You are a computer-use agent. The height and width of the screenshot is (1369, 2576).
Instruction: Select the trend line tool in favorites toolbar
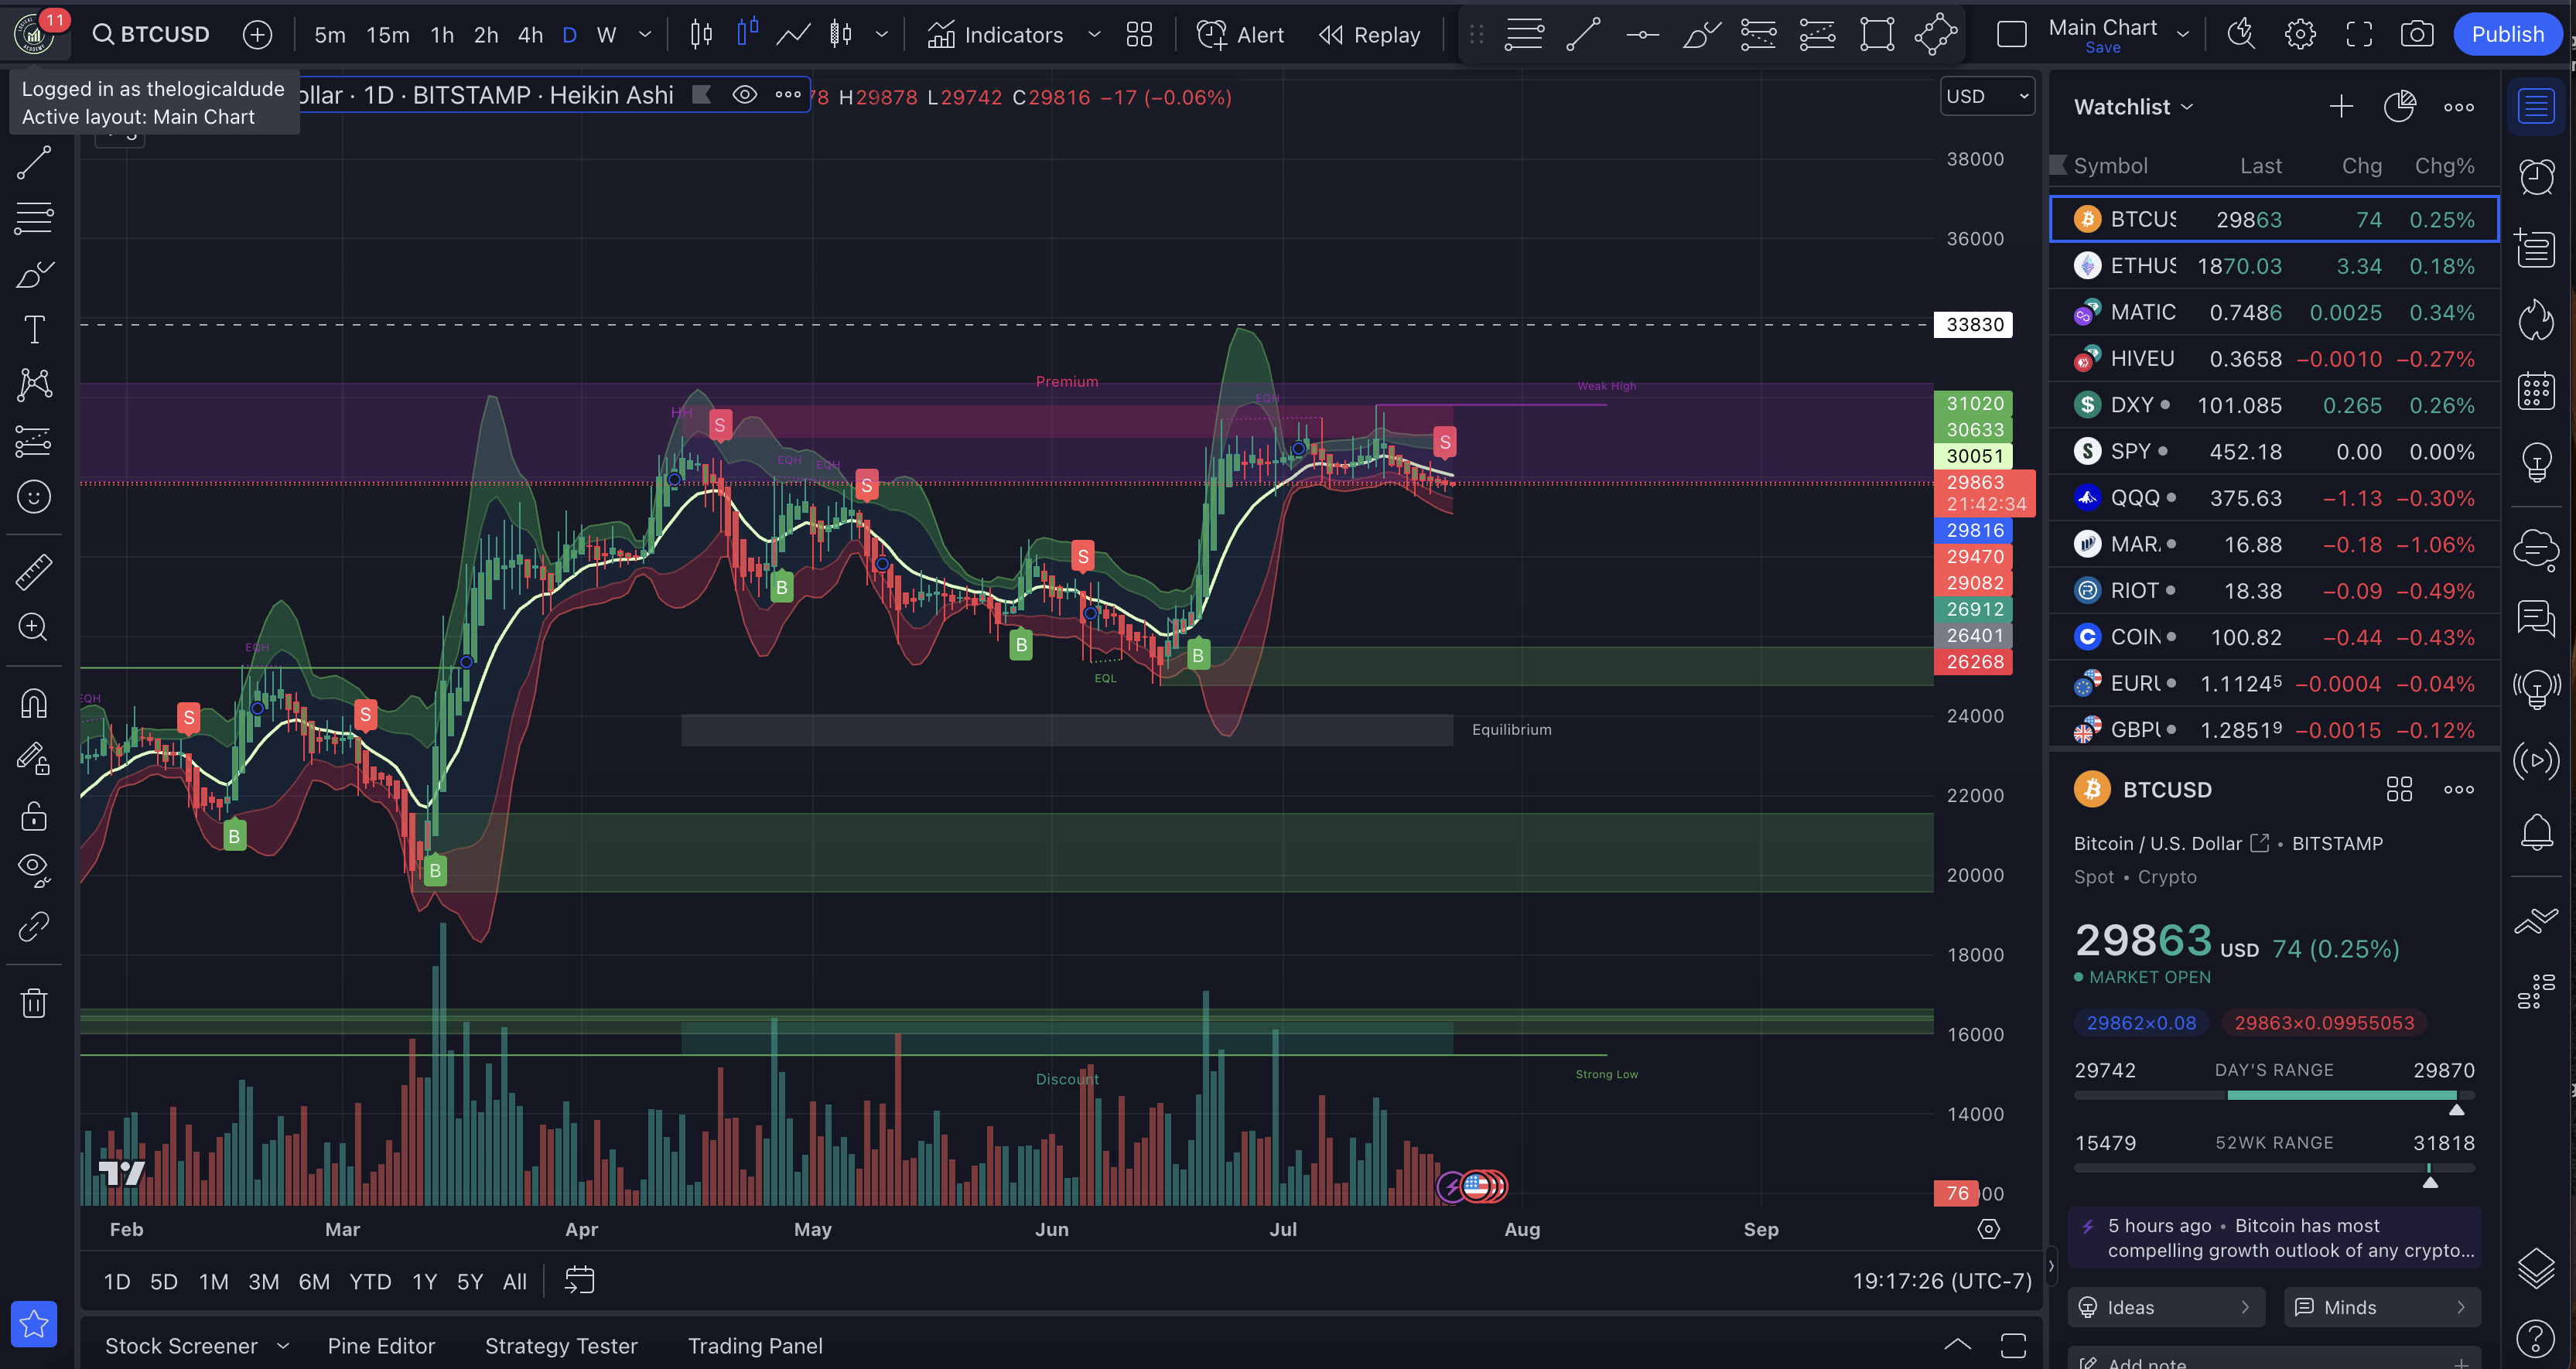1583,35
